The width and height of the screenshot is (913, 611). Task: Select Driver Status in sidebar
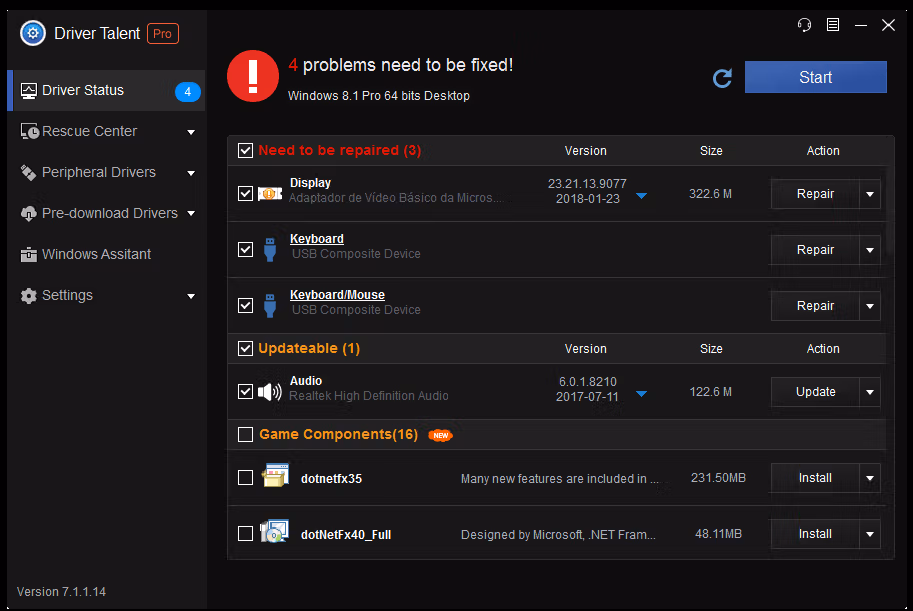click(107, 91)
